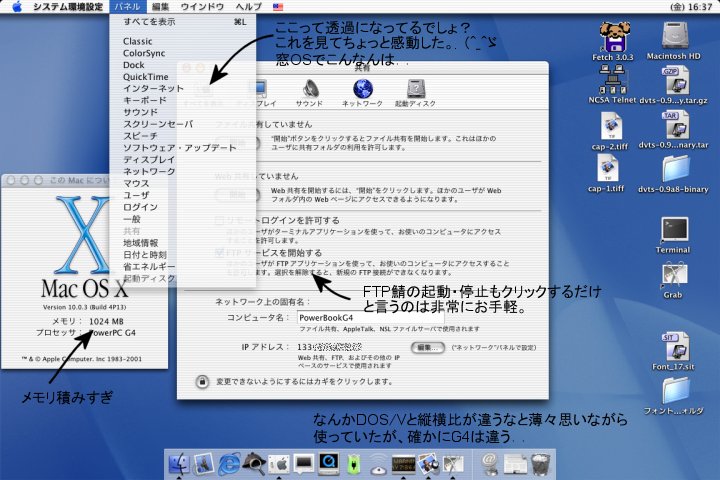Open the Preview photo icon in Dock
Screen dimensions: 720x480
point(428,464)
